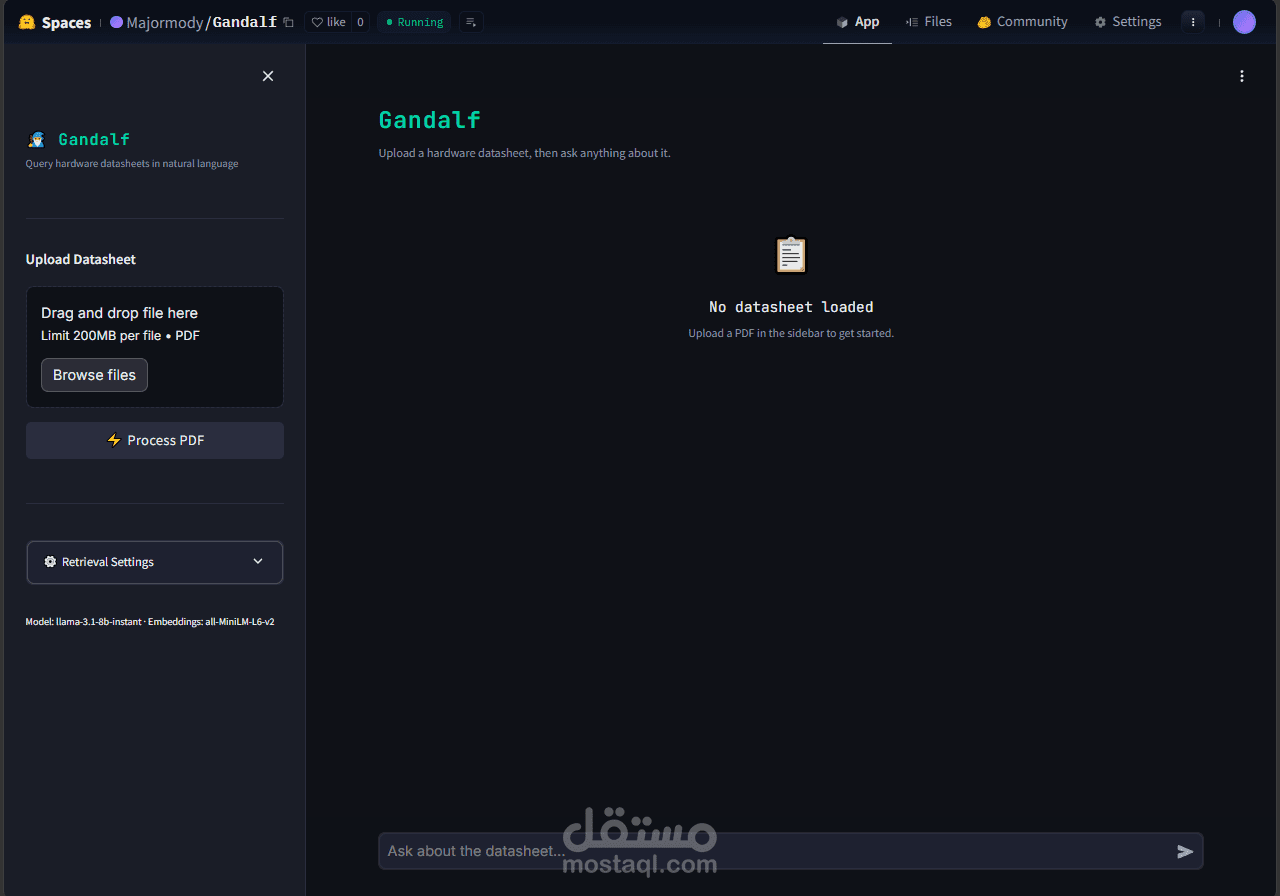Open the Community tab
The width and height of the screenshot is (1280, 896).
coord(1022,22)
